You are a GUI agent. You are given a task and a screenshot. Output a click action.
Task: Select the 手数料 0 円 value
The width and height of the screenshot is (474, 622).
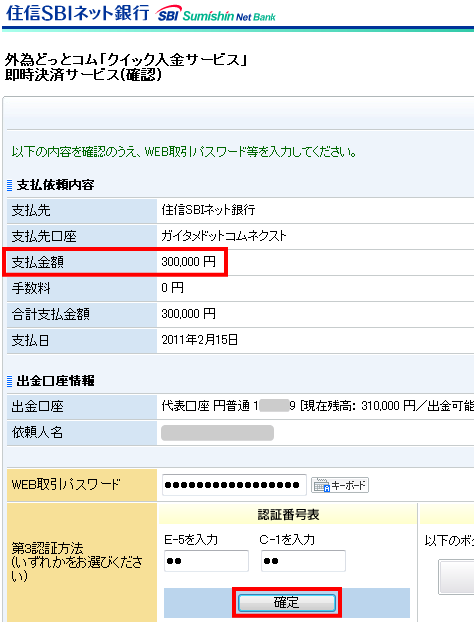172,288
